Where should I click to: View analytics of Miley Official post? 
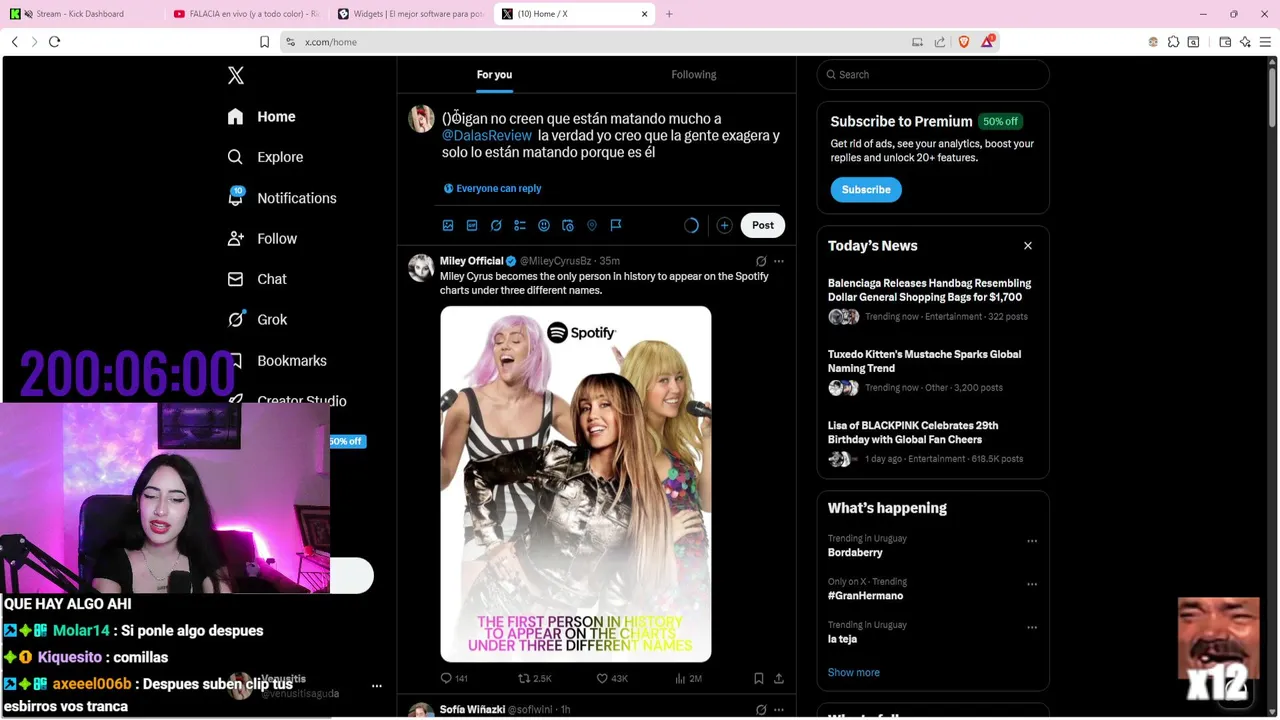click(x=688, y=678)
